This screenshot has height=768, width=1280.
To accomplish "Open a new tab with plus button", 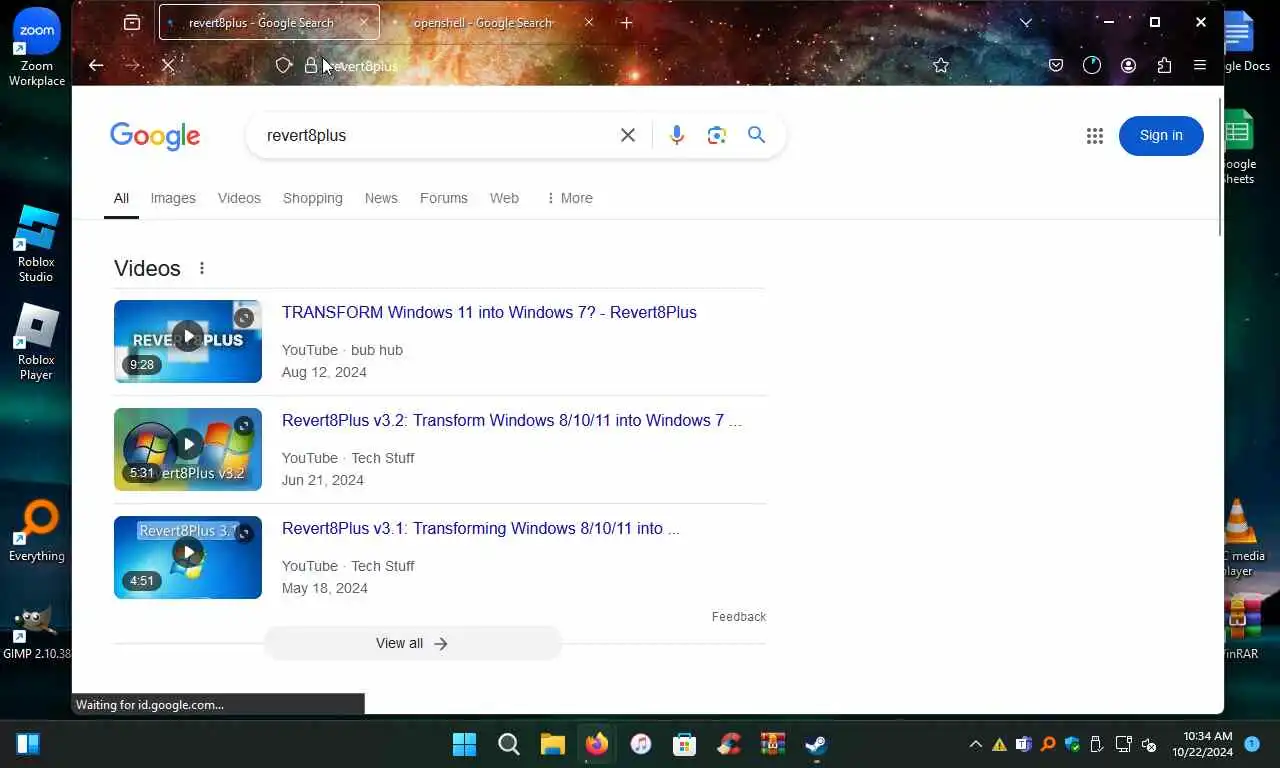I will click(x=626, y=22).
